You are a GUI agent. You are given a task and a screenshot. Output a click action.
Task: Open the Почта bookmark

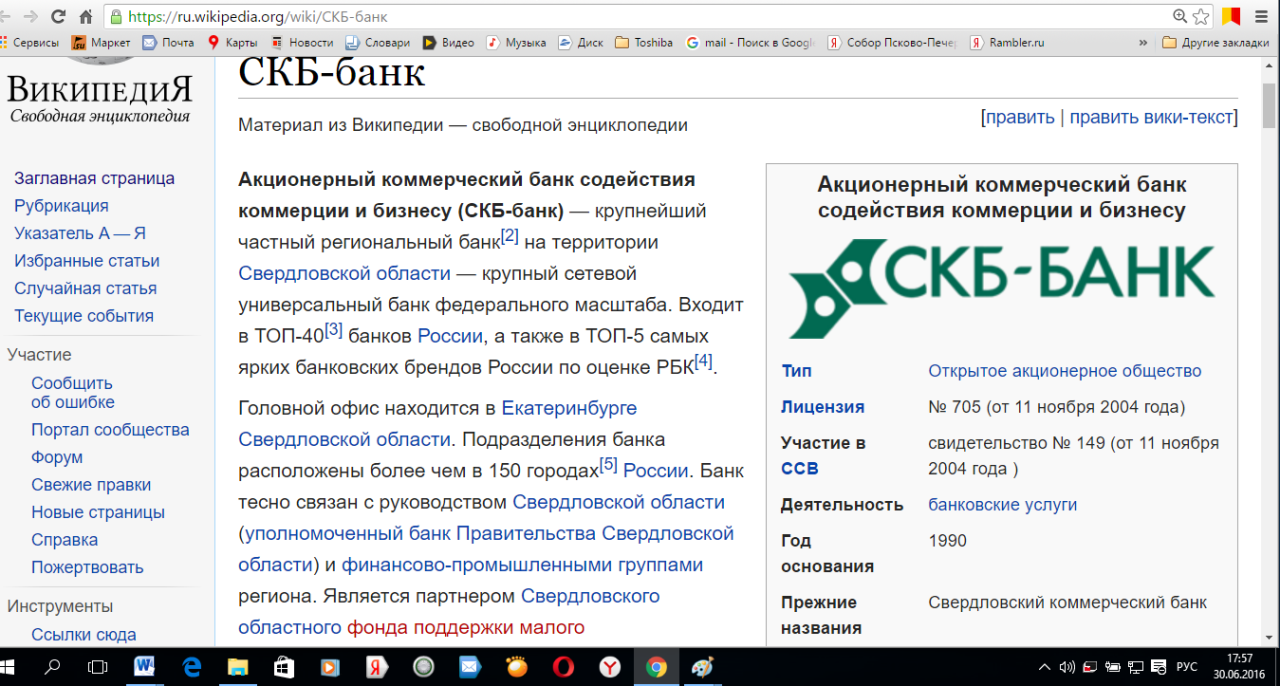tap(168, 43)
